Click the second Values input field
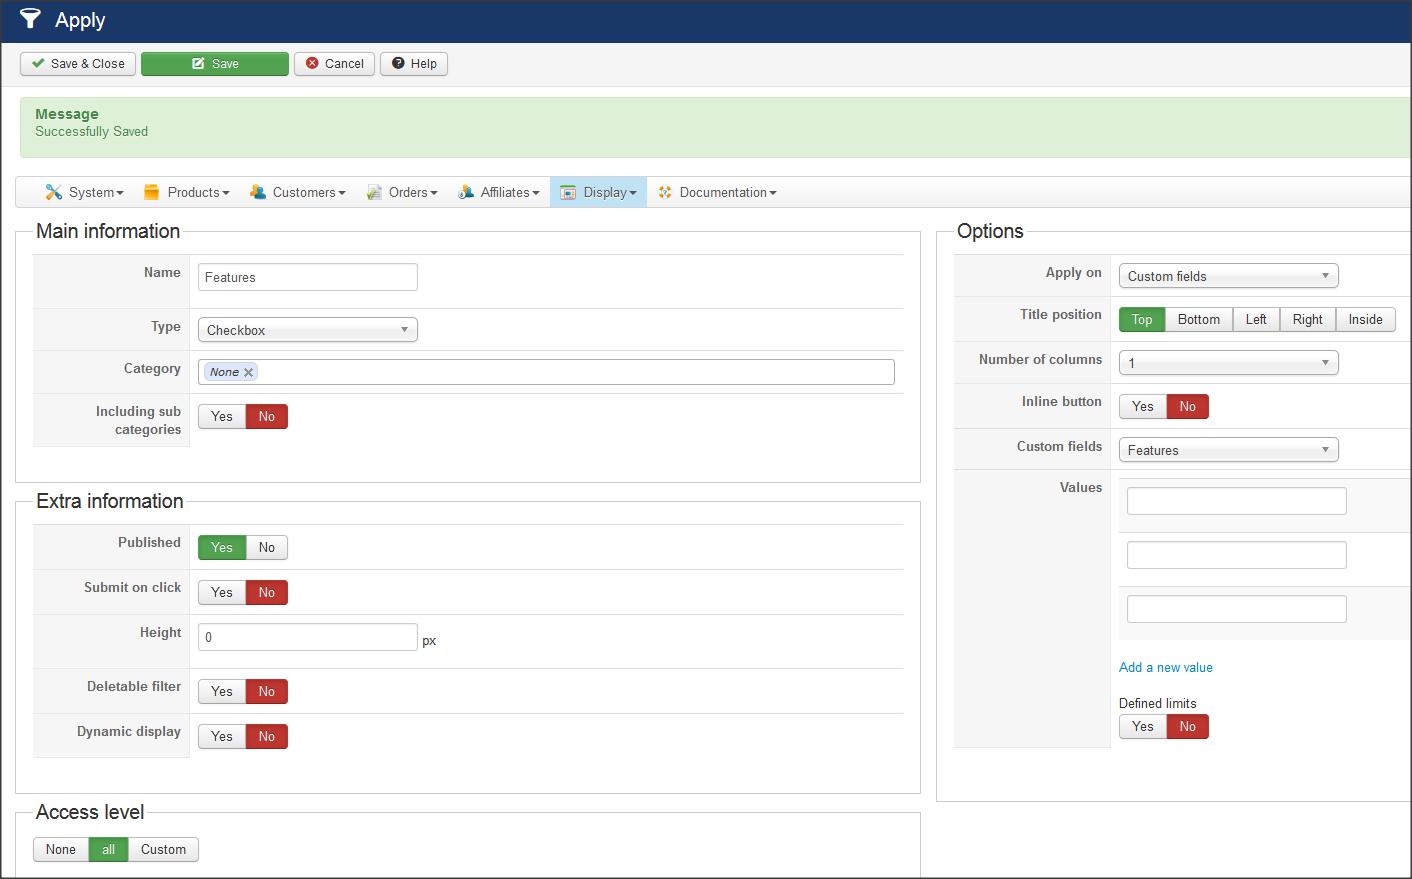This screenshot has height=879, width=1412. [x=1237, y=555]
